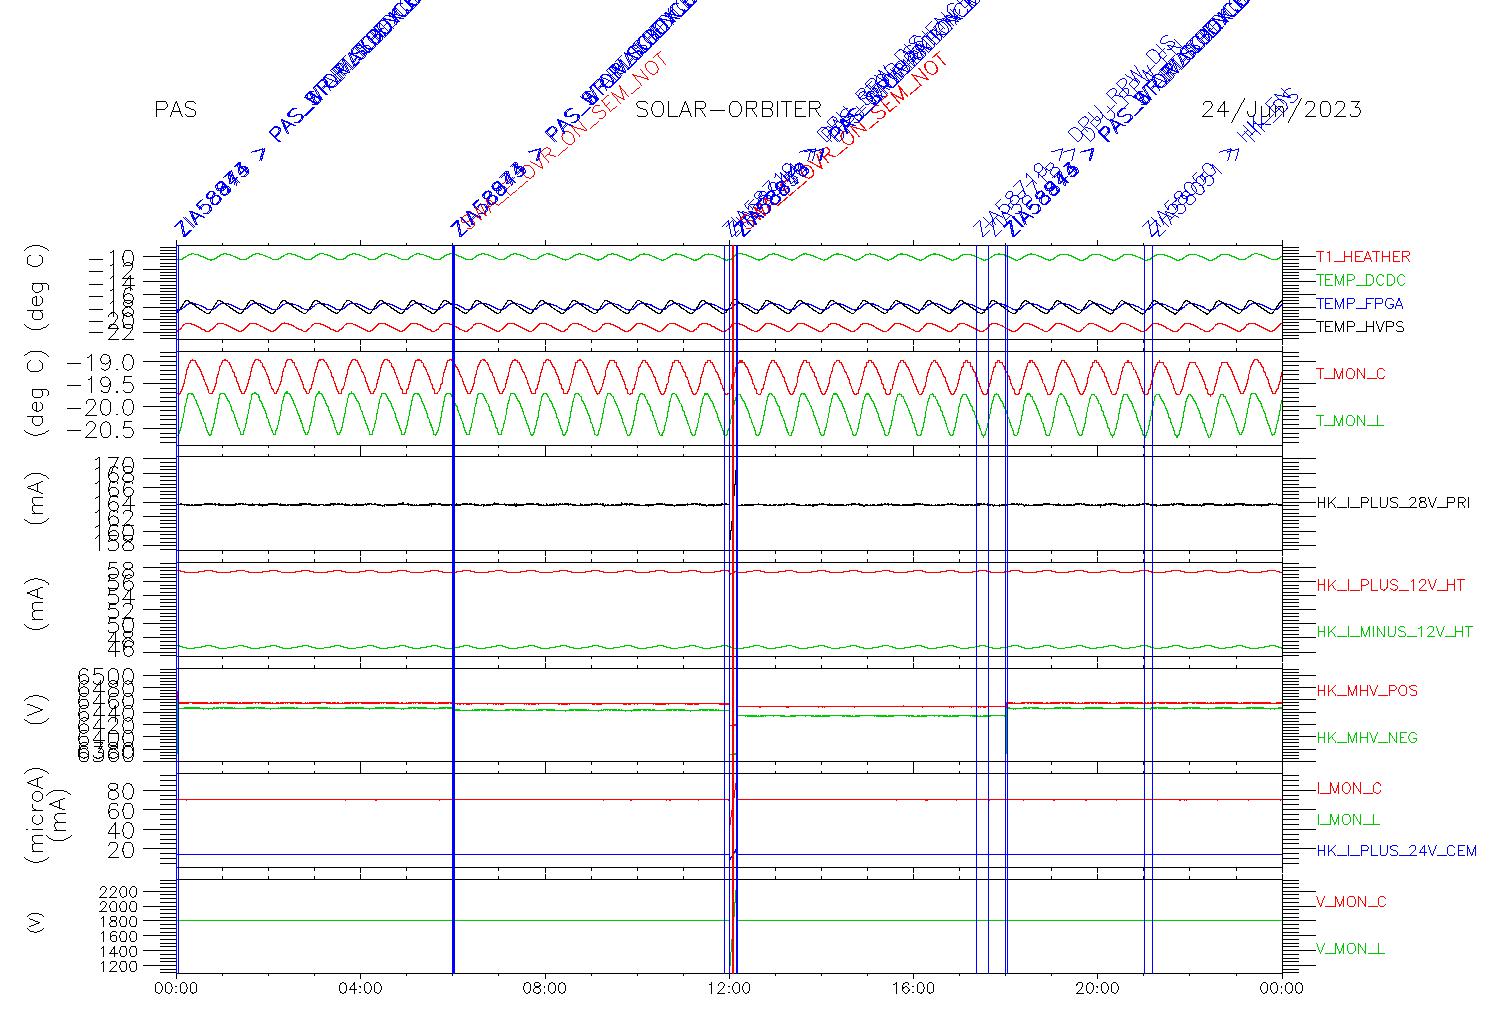Click the HK_I_PLUS_12V_HT legend label
Screen dimensions: 1512x1020
[x=1390, y=585]
